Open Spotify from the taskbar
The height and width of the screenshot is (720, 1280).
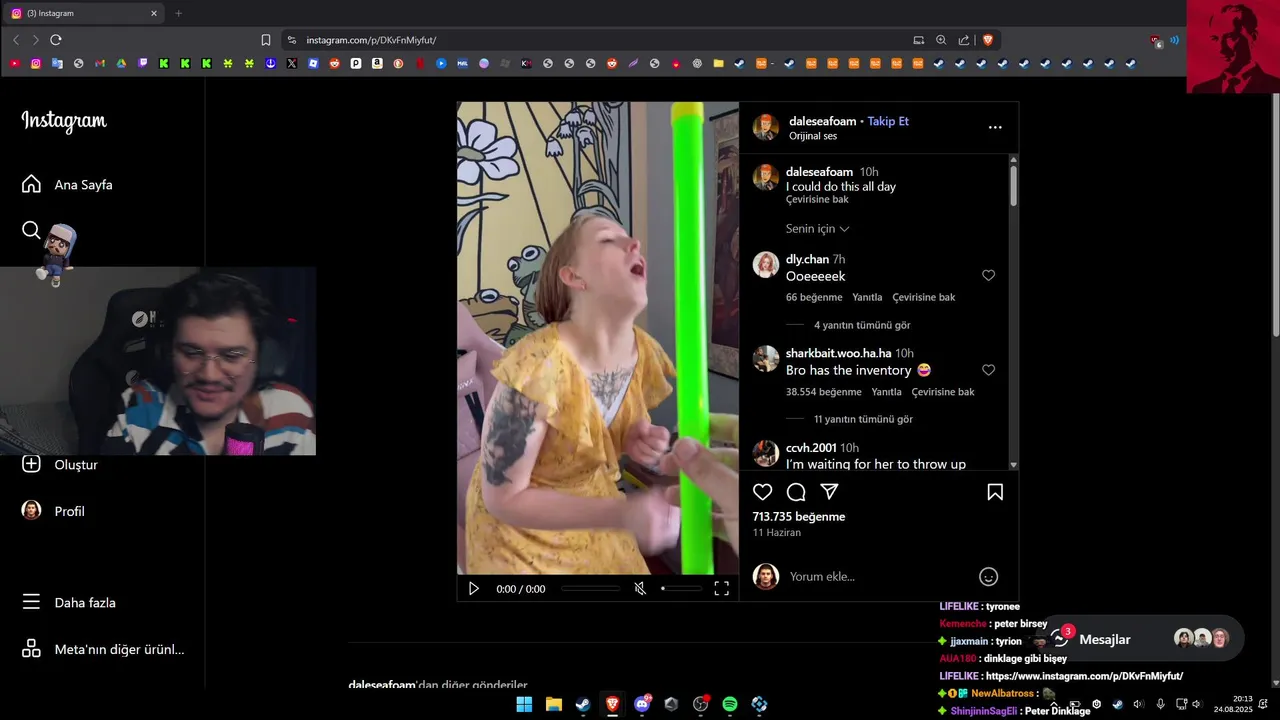point(730,704)
